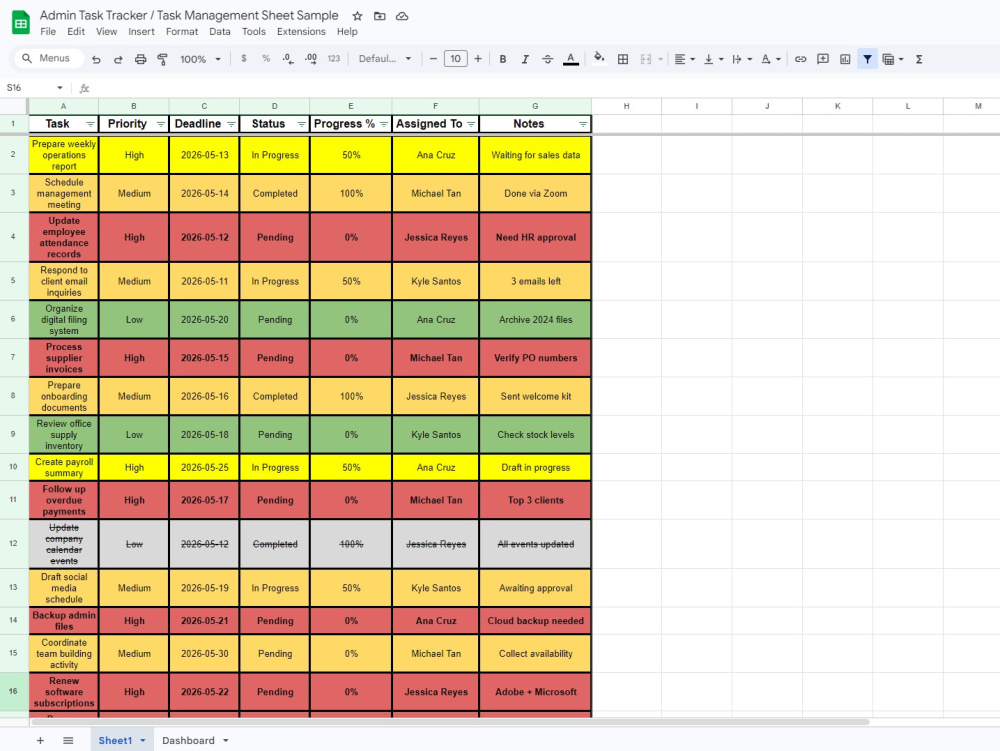The image size is (1000, 751).
Task: Open Functions sigma icon
Action: coord(919,59)
